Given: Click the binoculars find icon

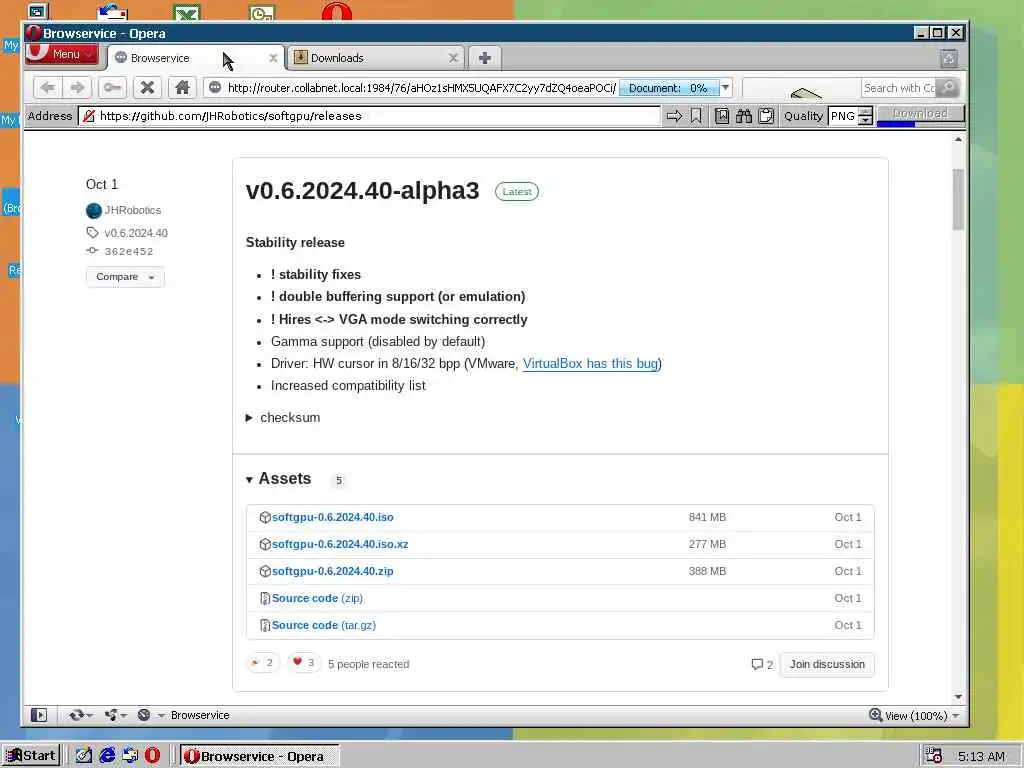Looking at the screenshot, I should [744, 116].
